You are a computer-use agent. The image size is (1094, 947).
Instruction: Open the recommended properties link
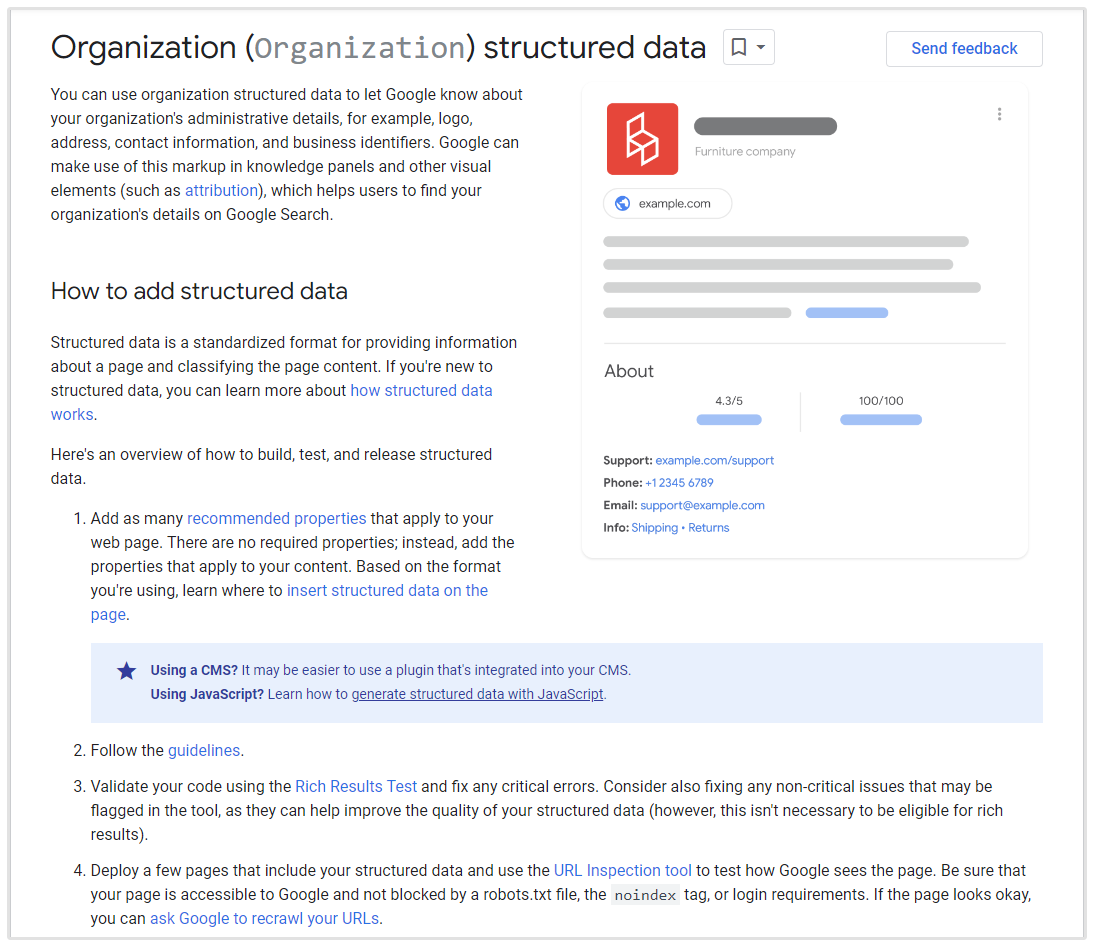pos(276,518)
